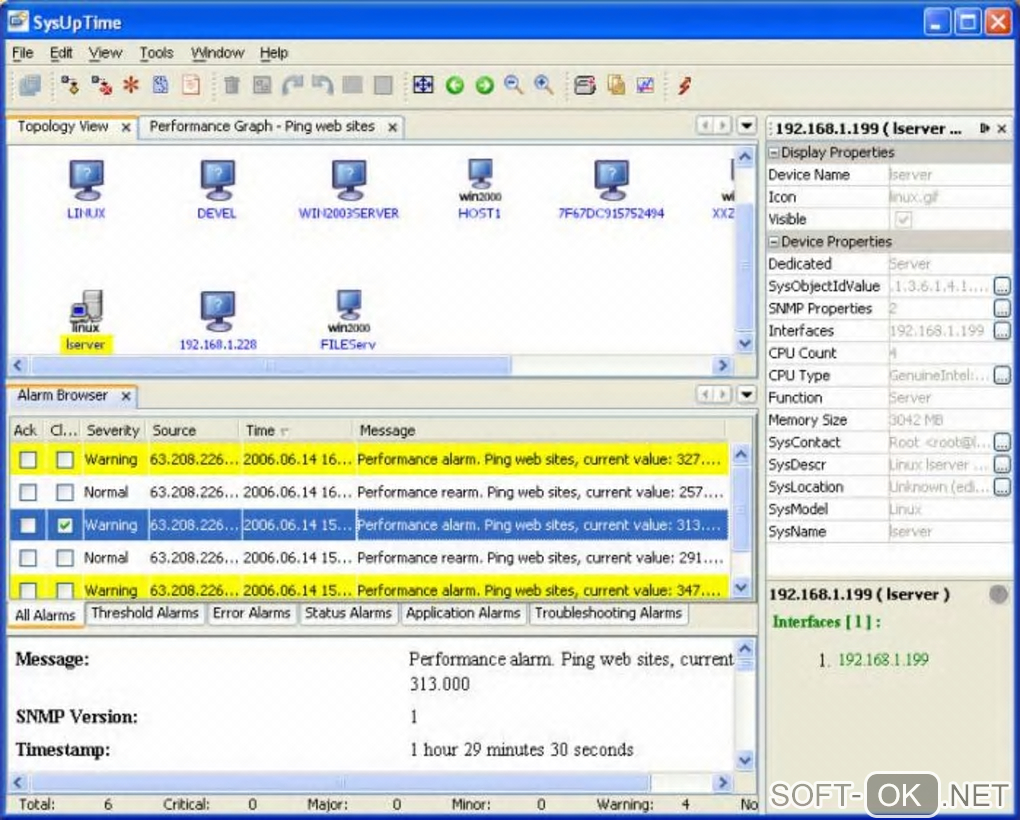Click the green back arrow toolbar icon
The width and height of the screenshot is (1020, 820).
click(455, 86)
